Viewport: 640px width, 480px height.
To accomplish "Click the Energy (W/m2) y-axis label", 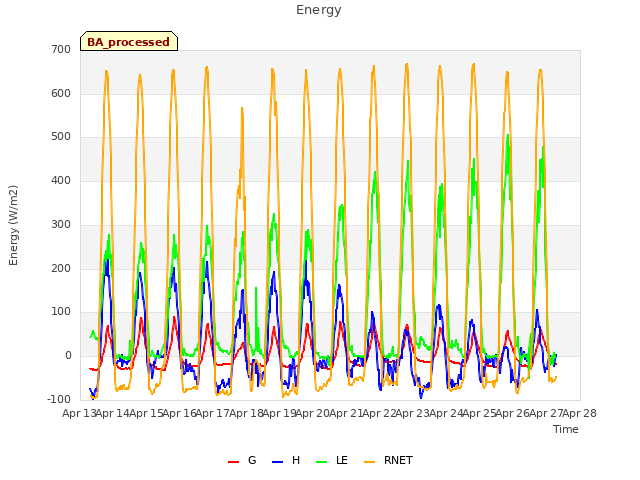I will click(13, 225).
